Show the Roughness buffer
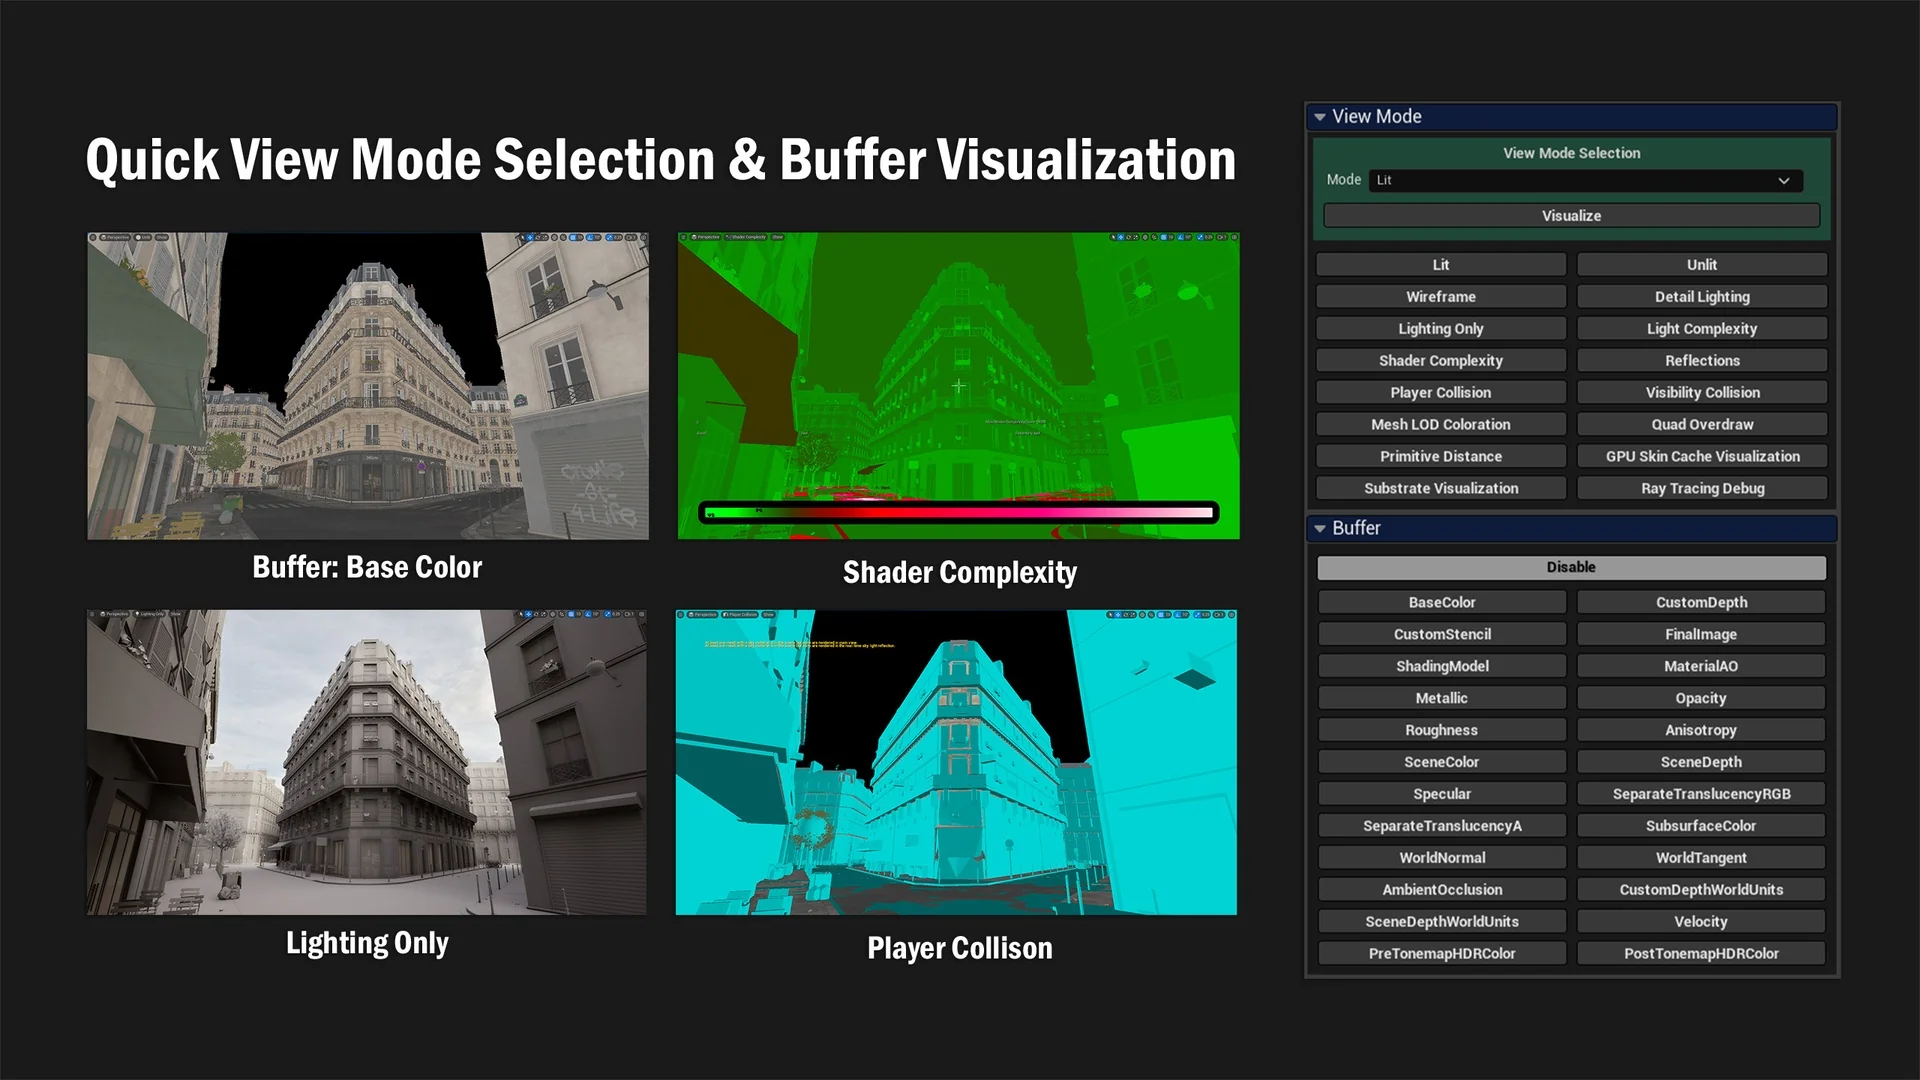Viewport: 1920px width, 1080px height. (x=1441, y=731)
